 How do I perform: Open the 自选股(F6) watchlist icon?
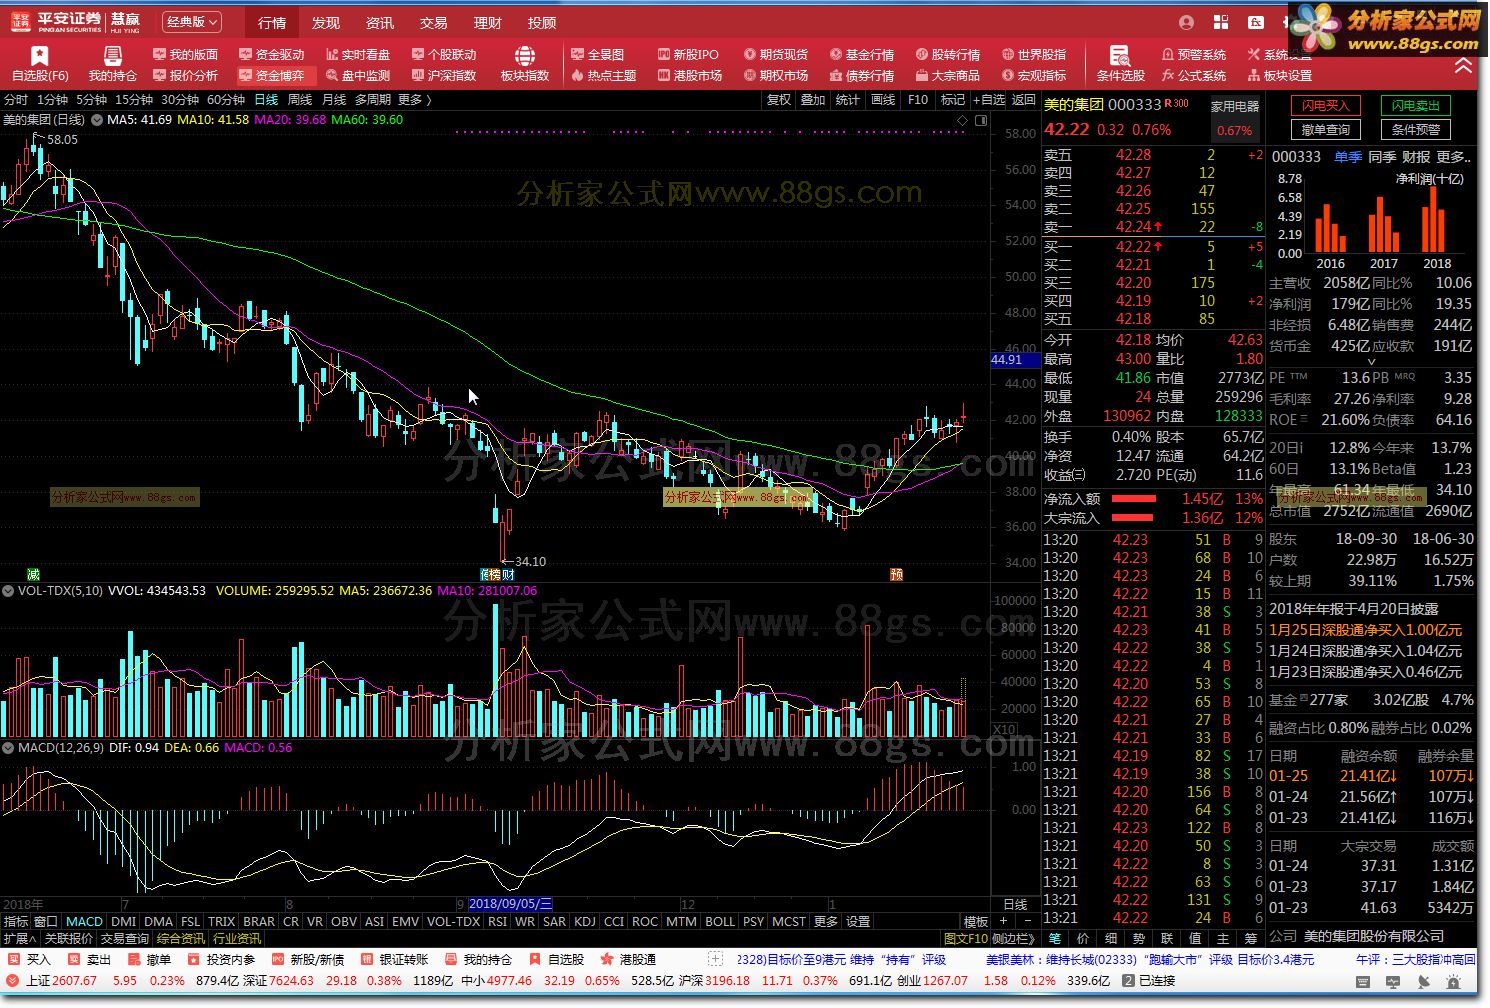40,64
